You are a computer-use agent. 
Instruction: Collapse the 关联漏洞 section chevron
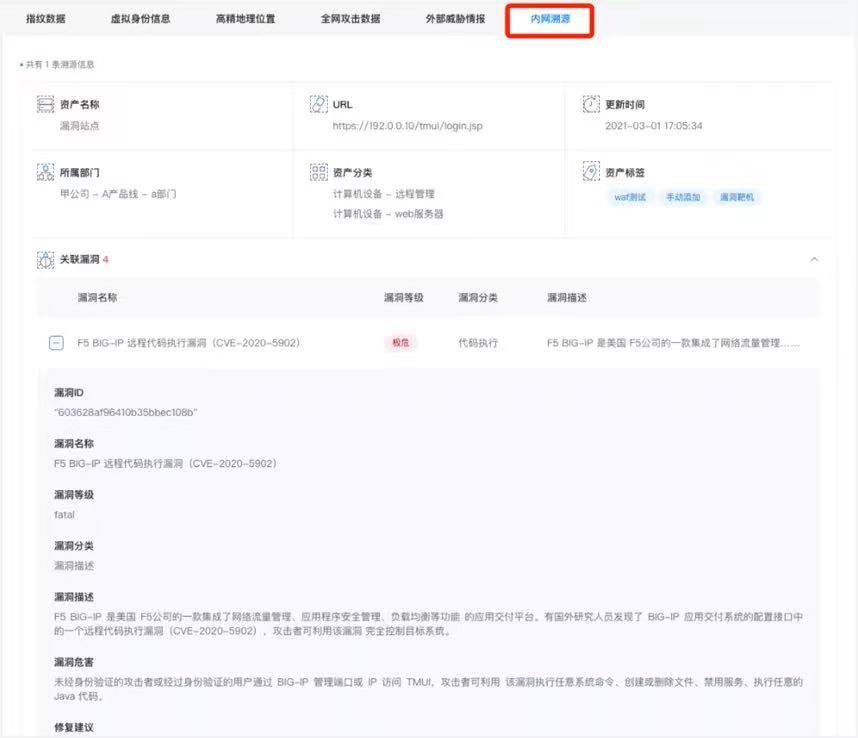pos(814,259)
